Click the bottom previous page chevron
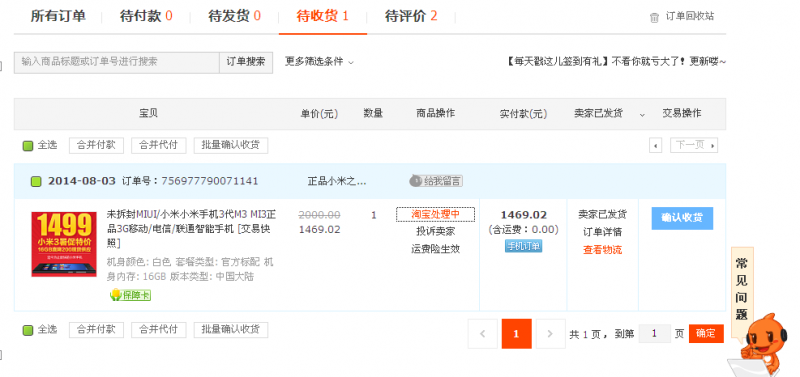800x377 pixels. (x=483, y=334)
